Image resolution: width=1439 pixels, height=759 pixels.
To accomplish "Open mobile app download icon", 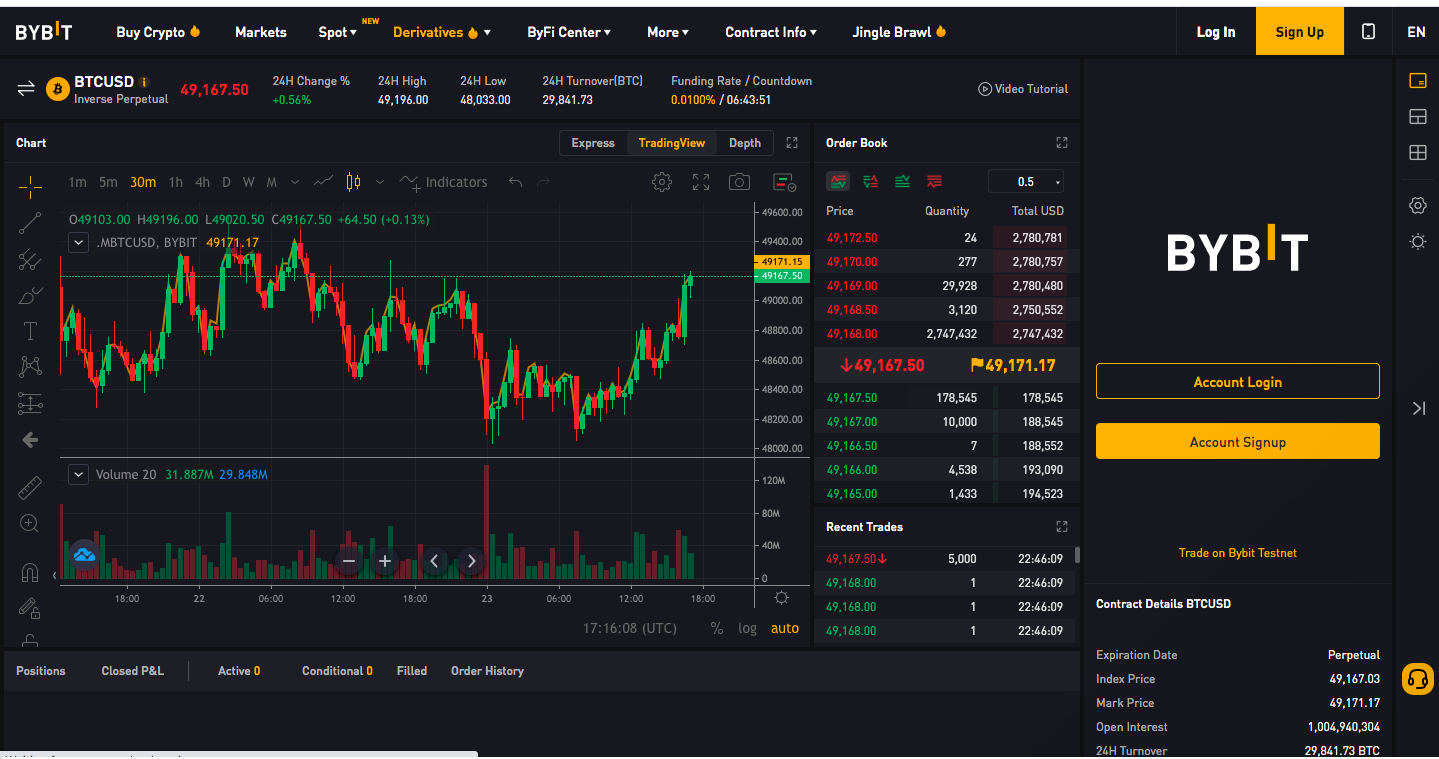I will [x=1368, y=32].
